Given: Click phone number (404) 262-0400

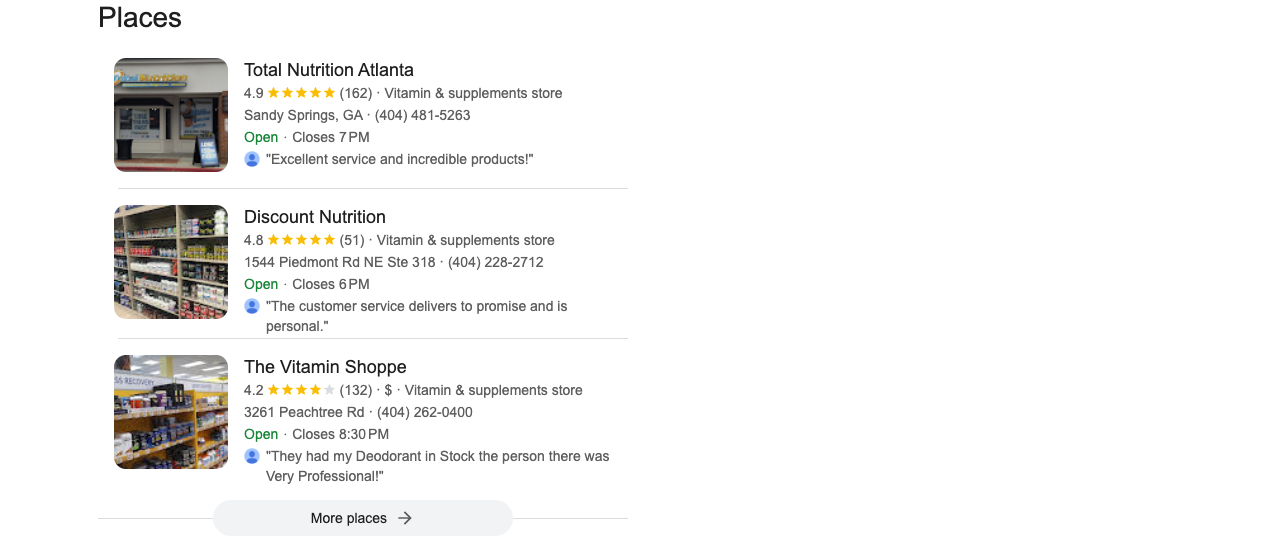Looking at the screenshot, I should tap(425, 412).
